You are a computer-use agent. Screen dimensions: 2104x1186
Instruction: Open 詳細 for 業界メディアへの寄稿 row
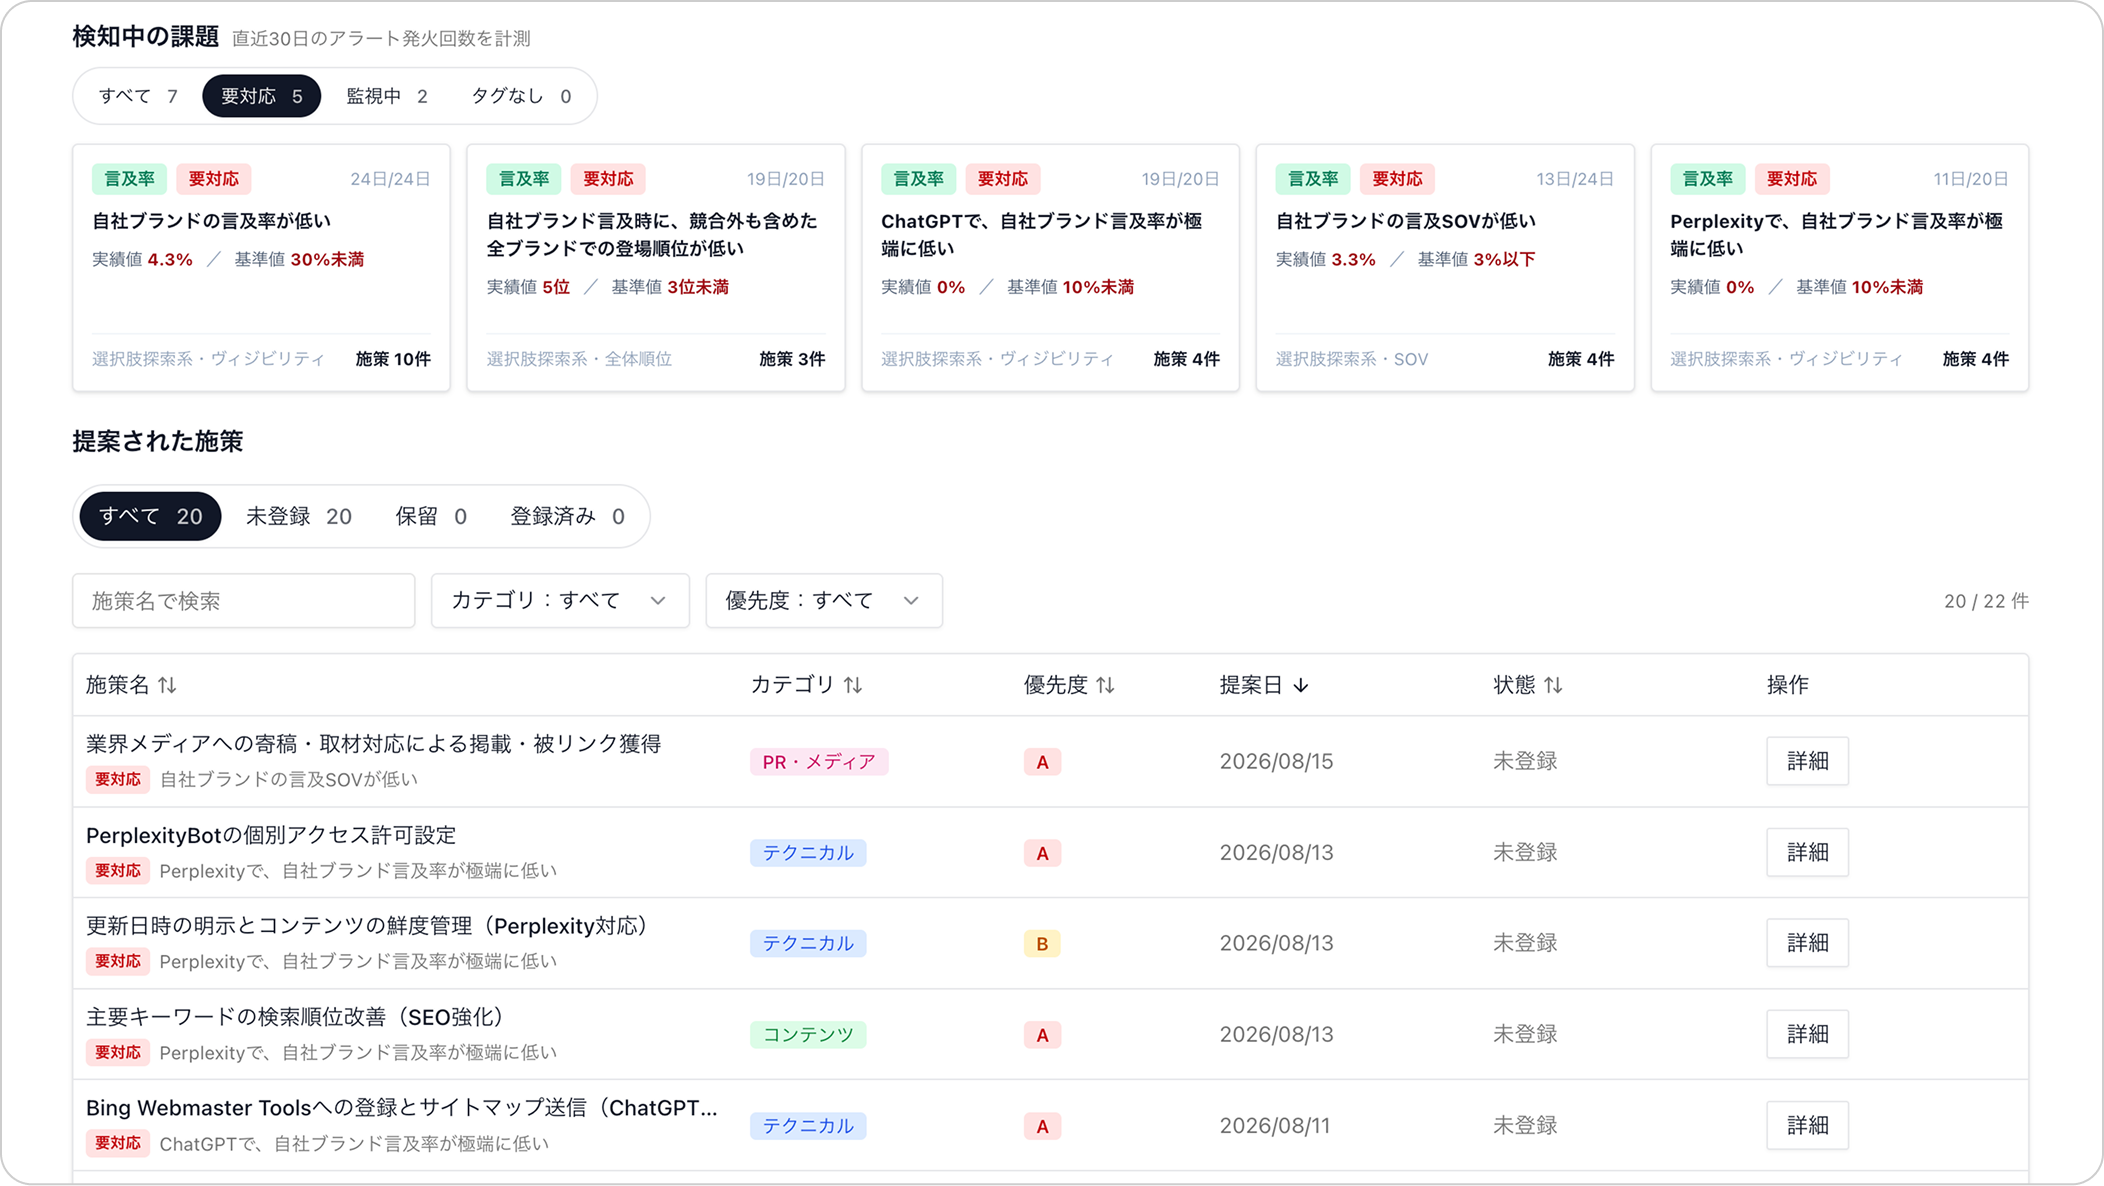[1807, 761]
